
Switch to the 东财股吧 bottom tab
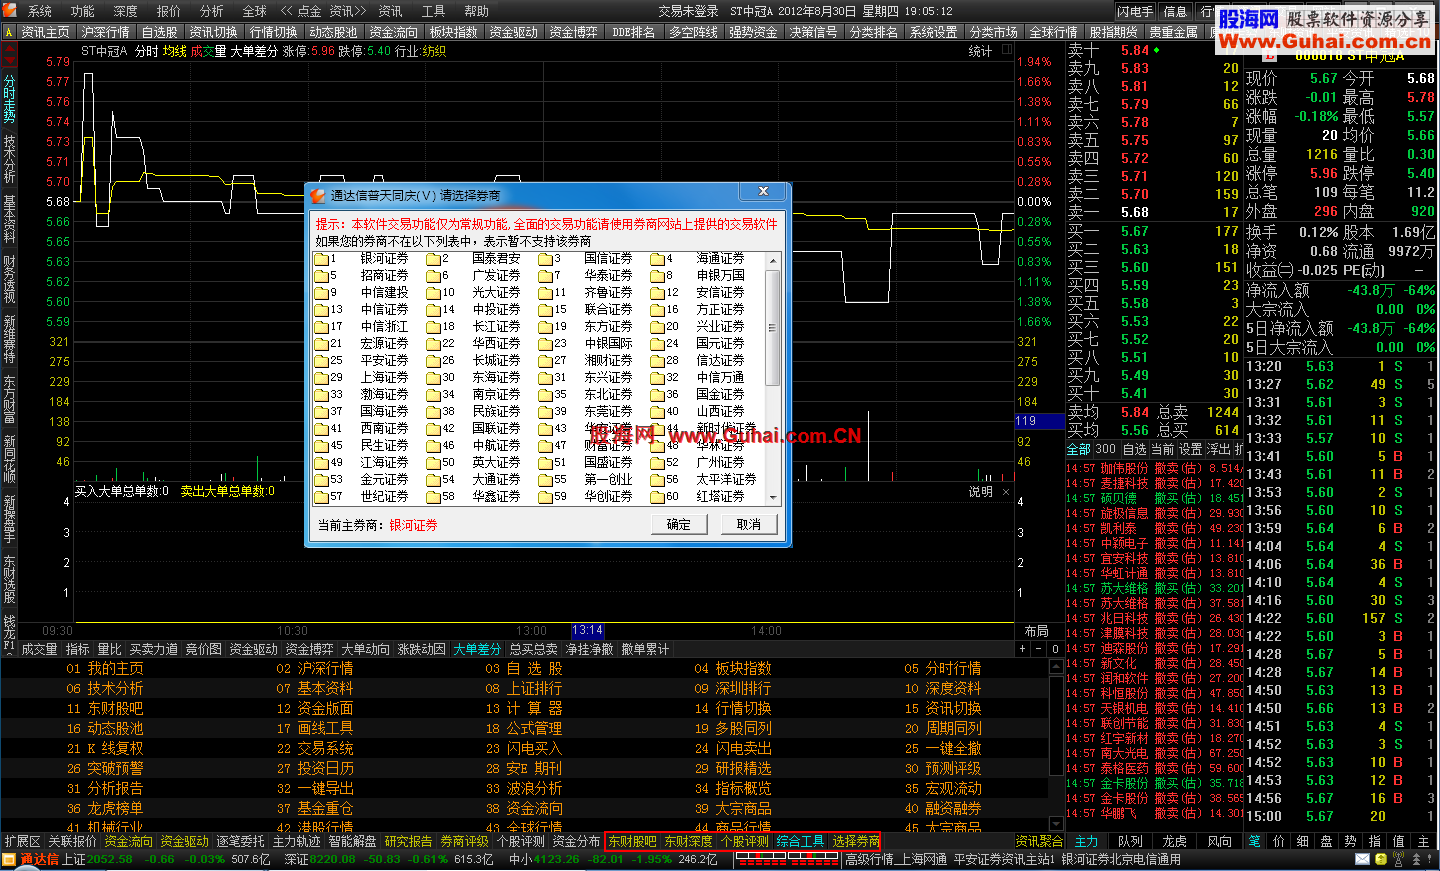tap(632, 842)
